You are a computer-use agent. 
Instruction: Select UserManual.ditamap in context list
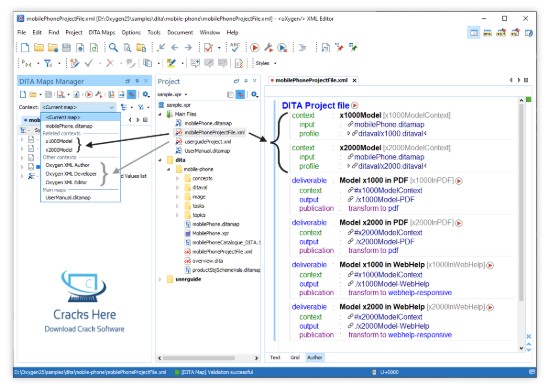[68, 198]
